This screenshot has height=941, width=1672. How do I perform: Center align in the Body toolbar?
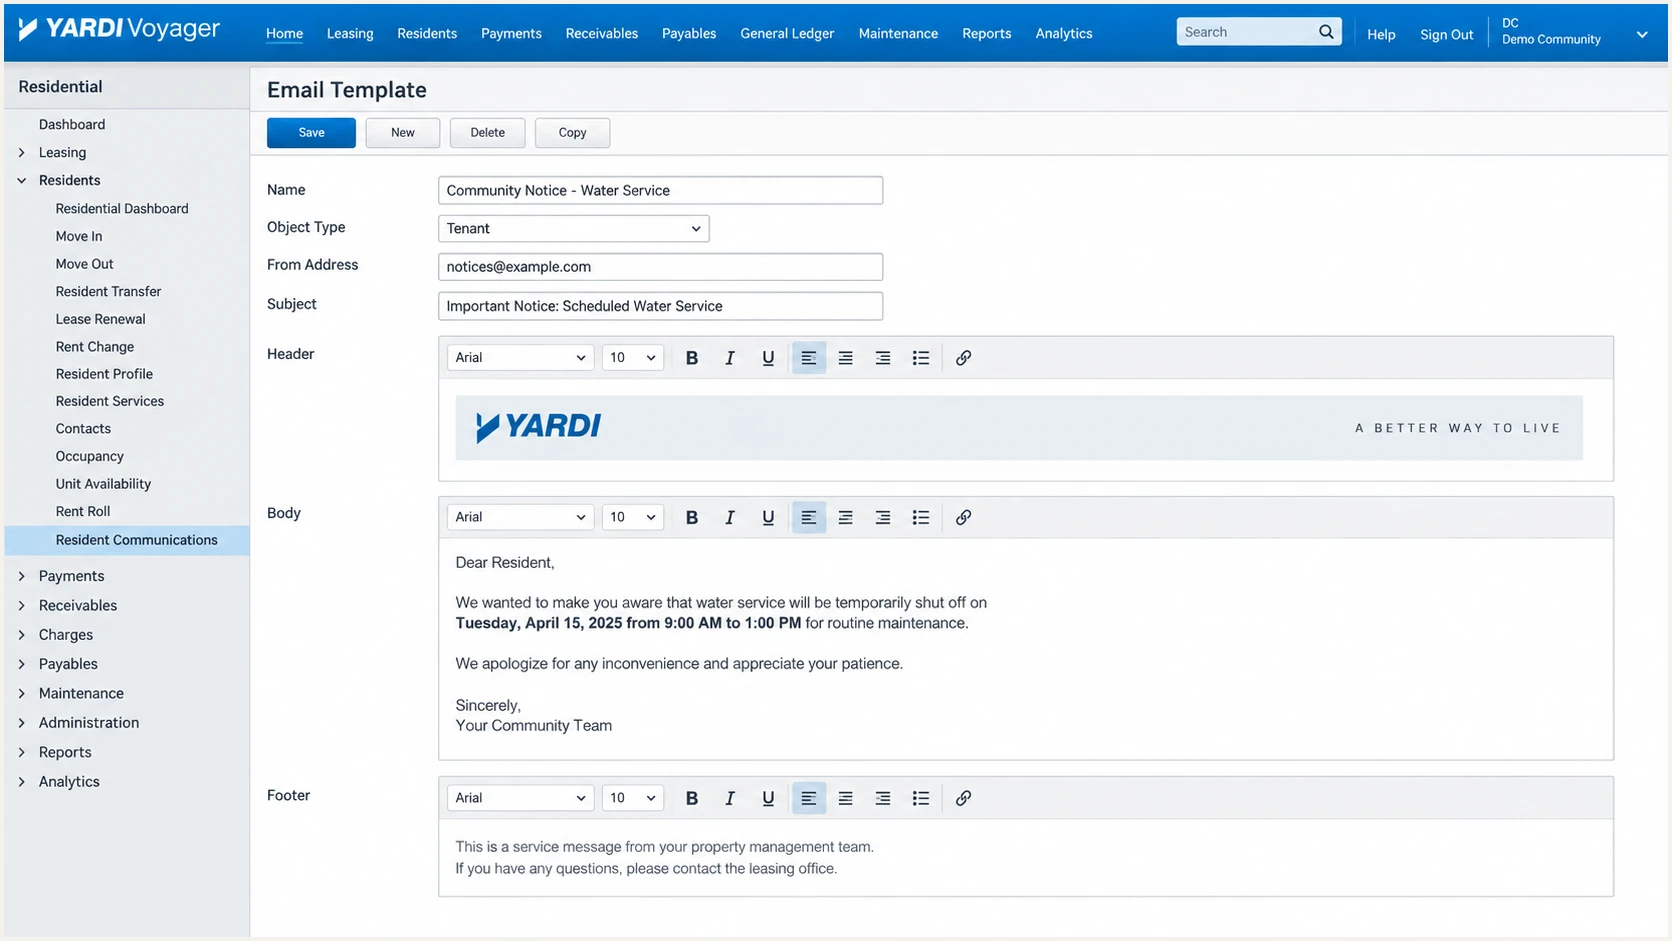coord(846,517)
